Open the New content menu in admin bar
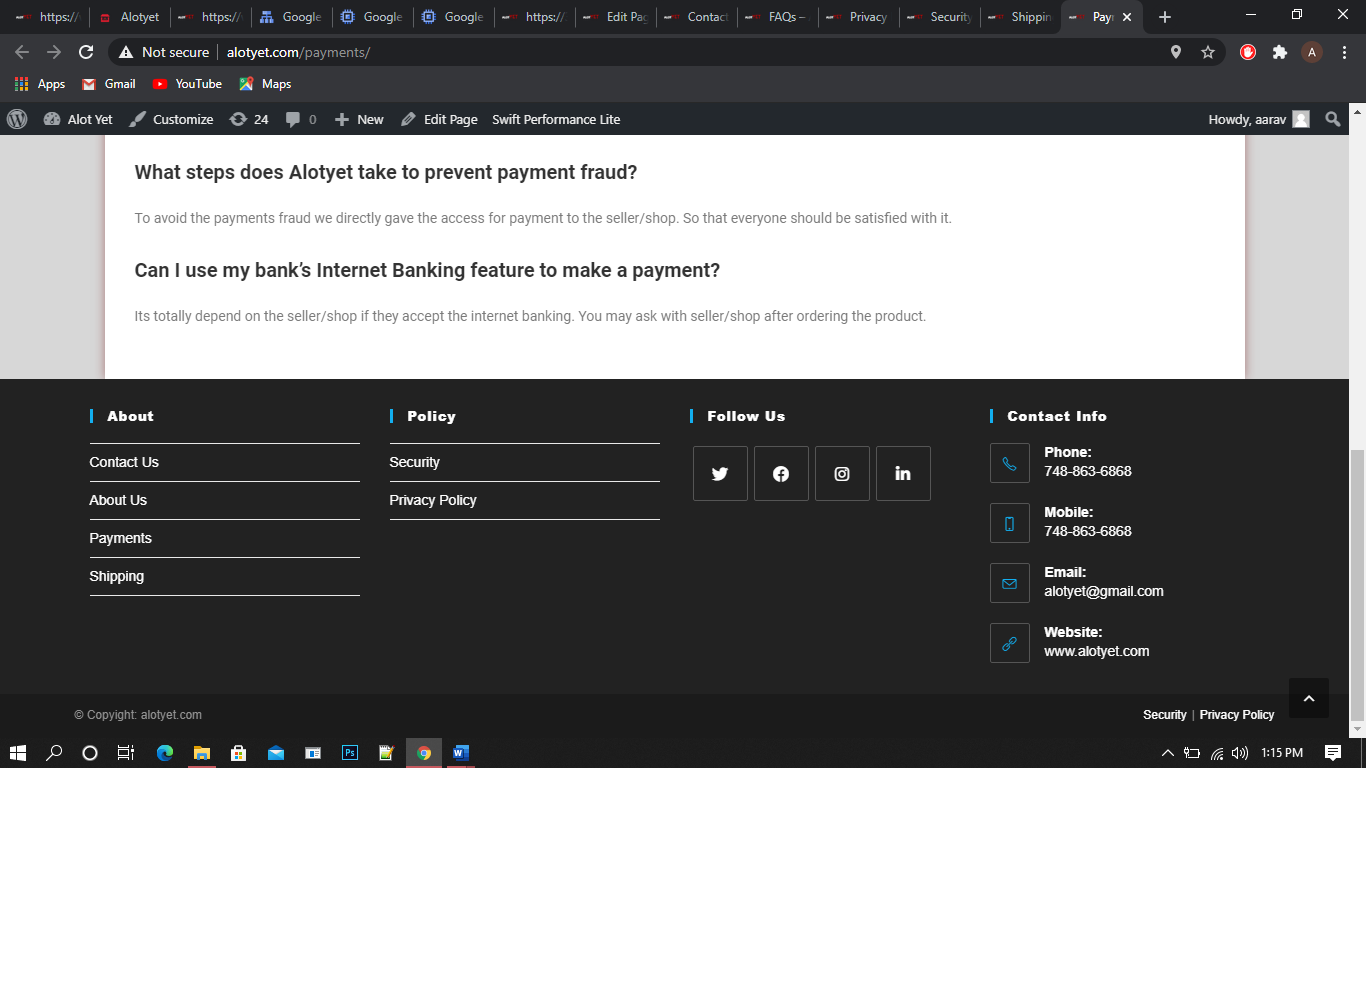This screenshot has width=1366, height=1000. (359, 119)
